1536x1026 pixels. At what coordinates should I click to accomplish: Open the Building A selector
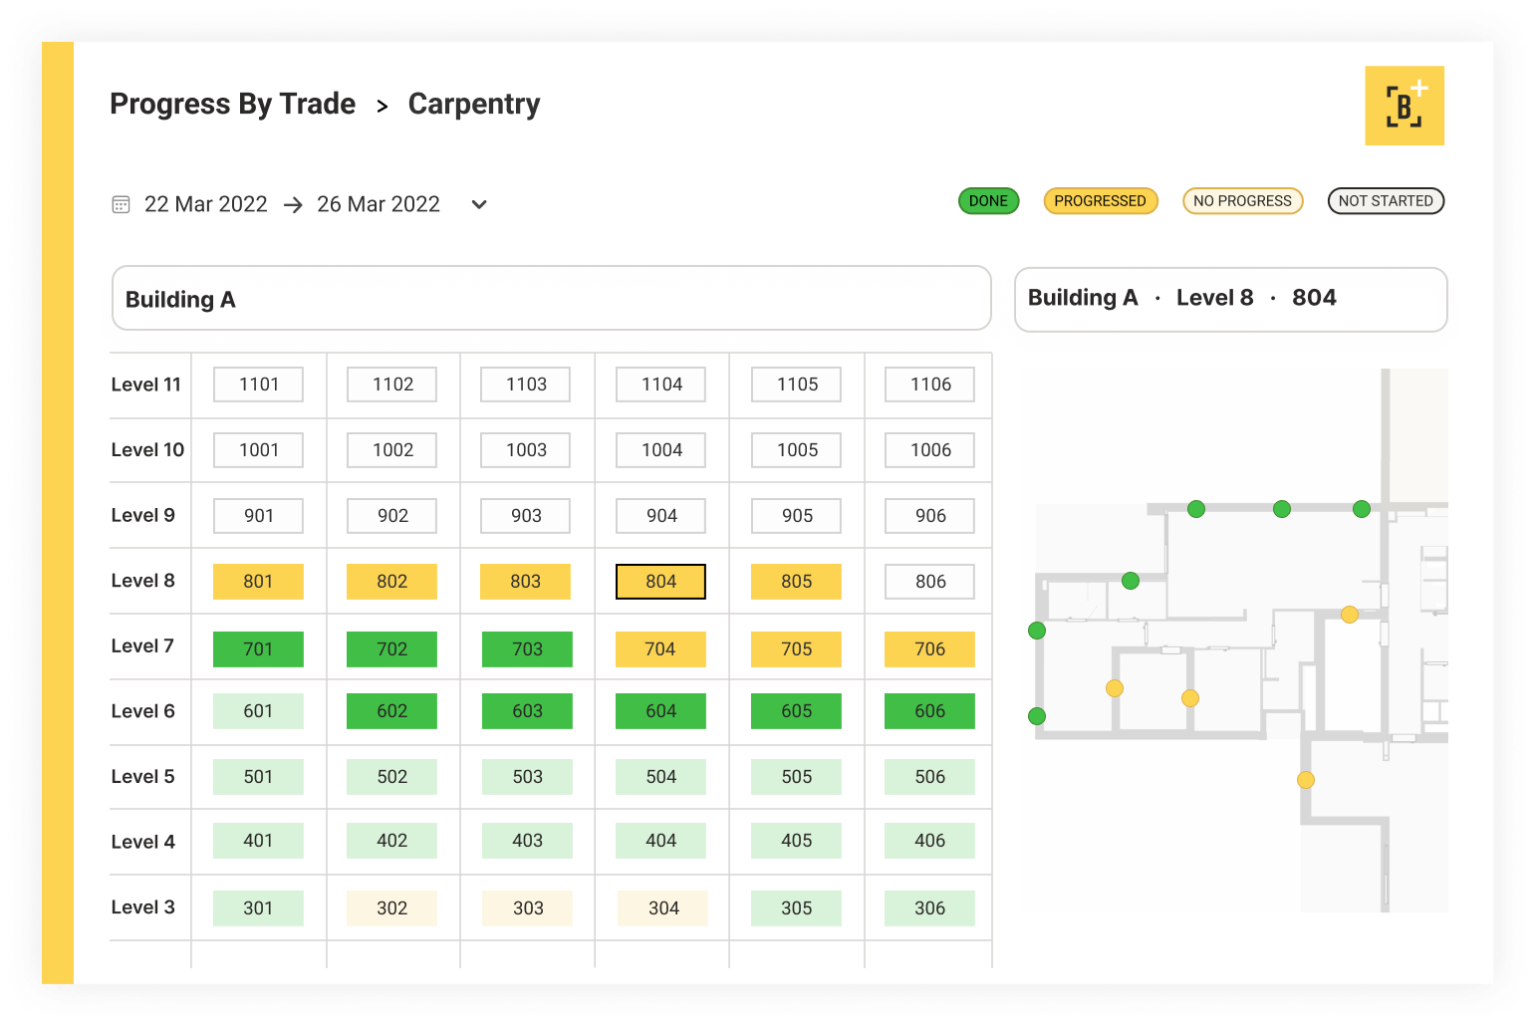click(551, 299)
